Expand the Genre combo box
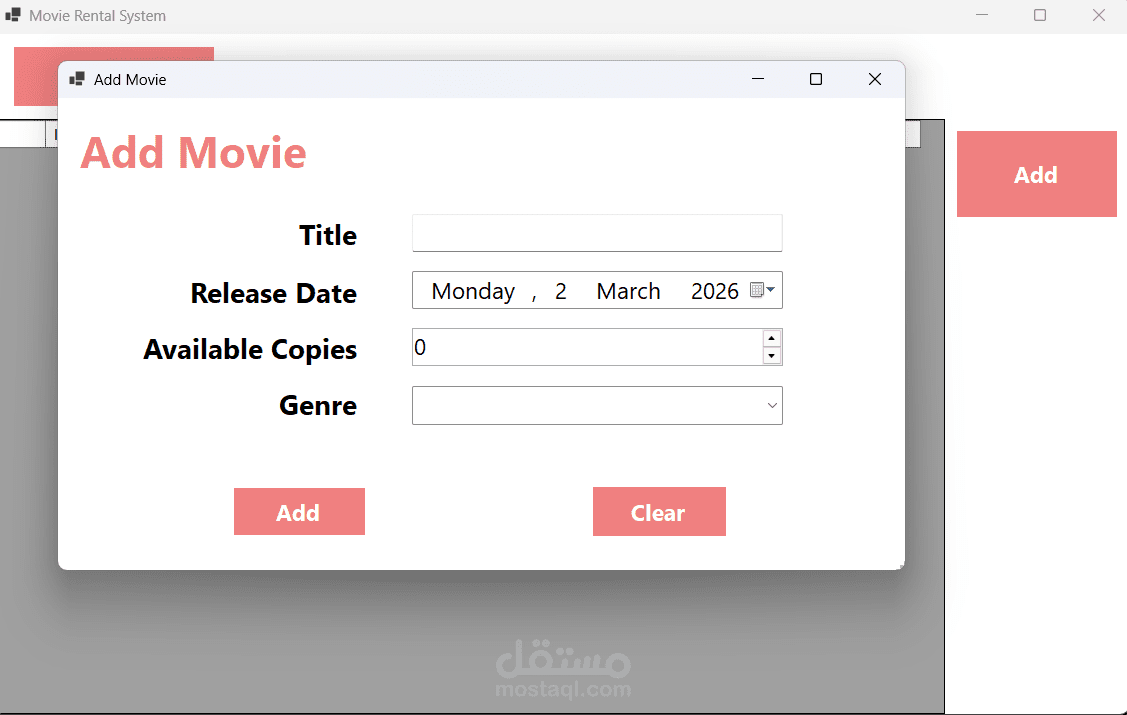Screen dimensions: 1127x715 point(772,405)
